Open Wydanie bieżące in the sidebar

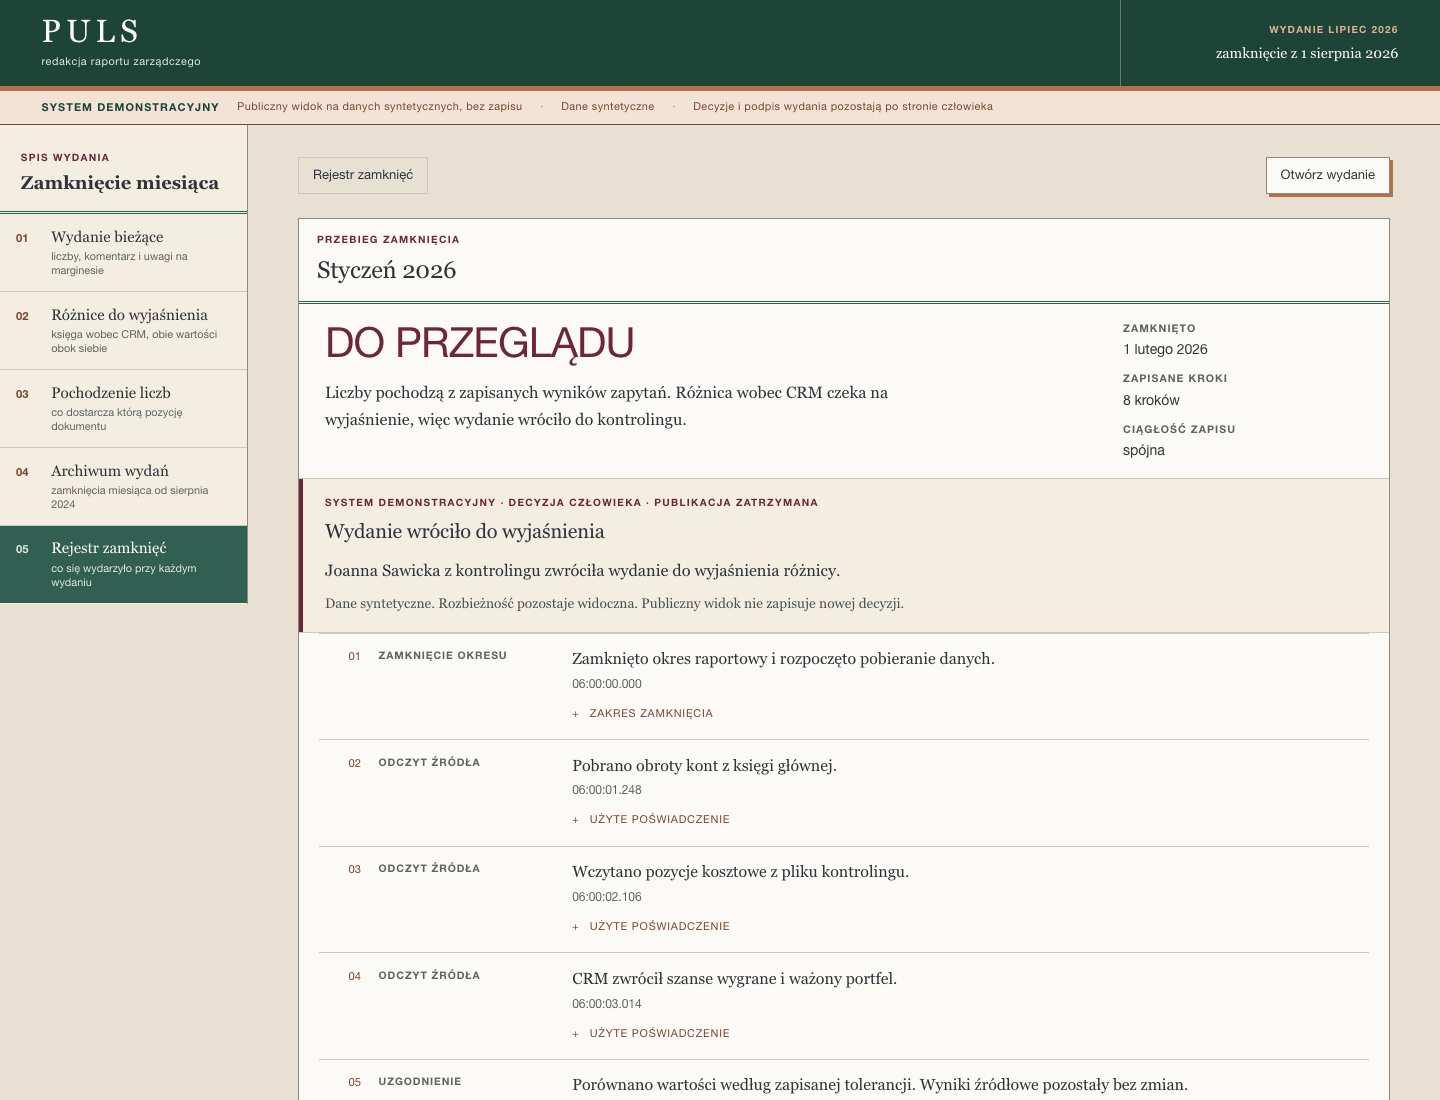[124, 253]
